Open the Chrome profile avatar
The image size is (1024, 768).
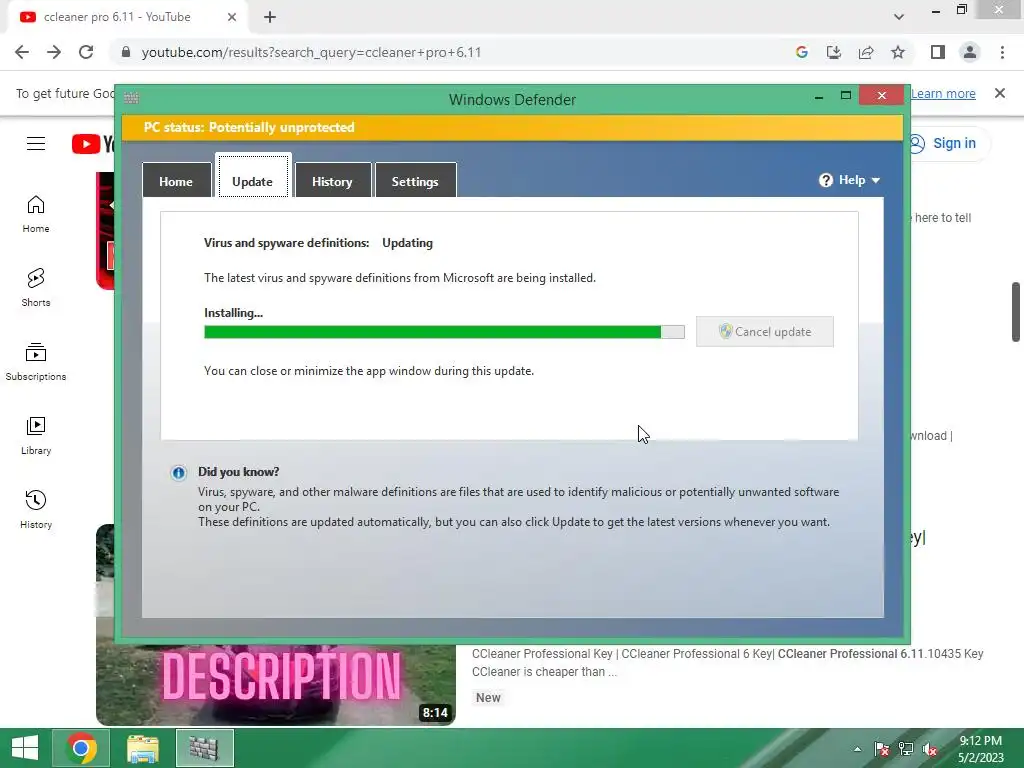click(970, 52)
